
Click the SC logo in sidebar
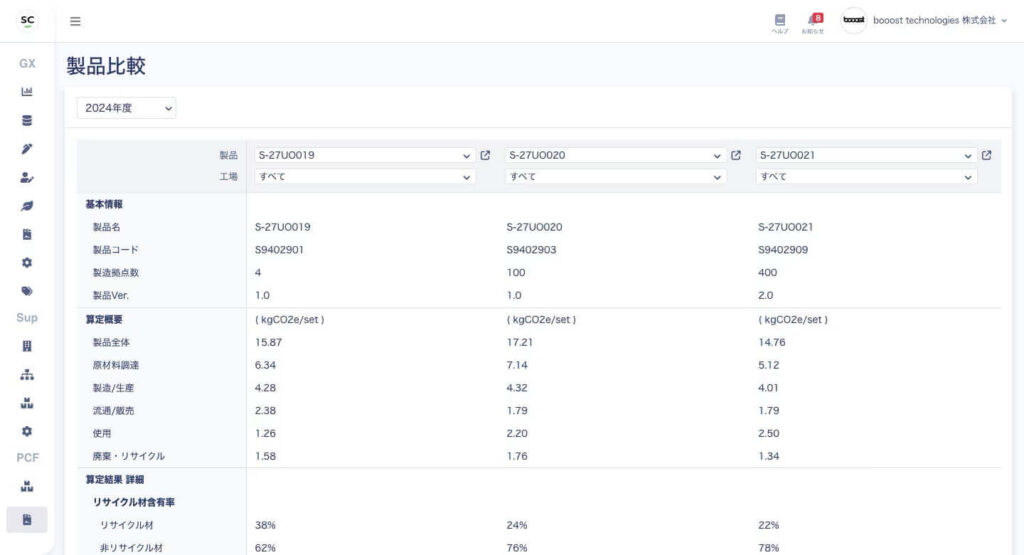point(27,21)
